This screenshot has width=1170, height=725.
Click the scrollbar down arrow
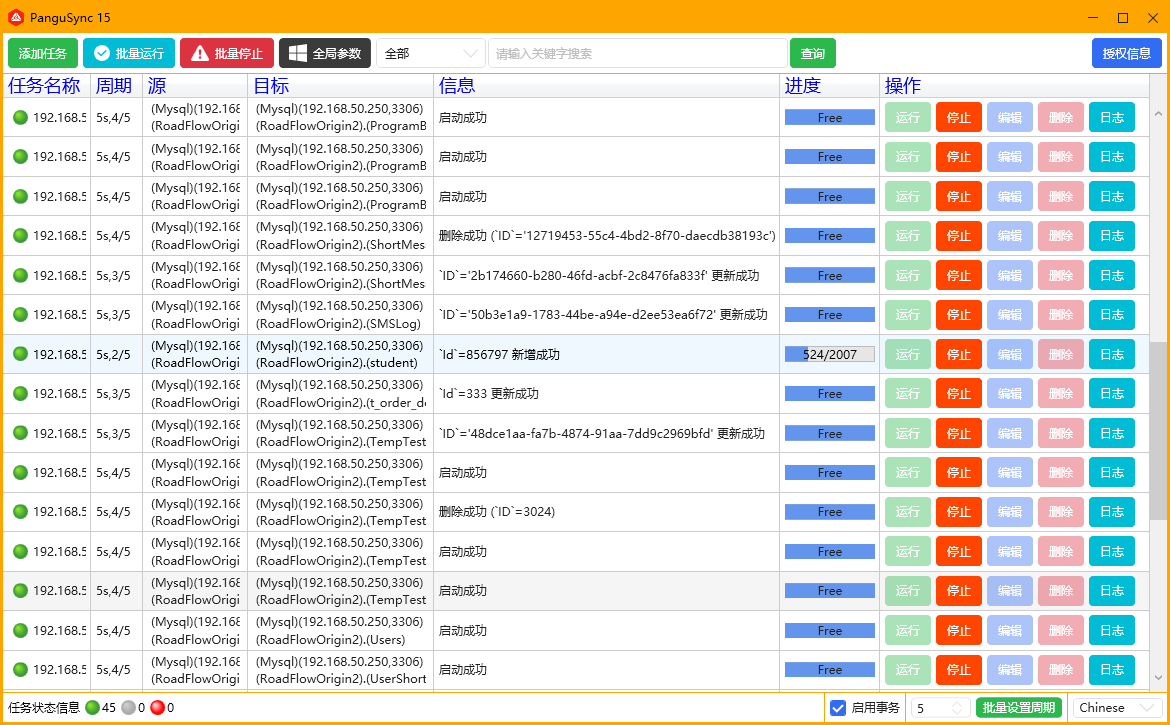point(1158,677)
